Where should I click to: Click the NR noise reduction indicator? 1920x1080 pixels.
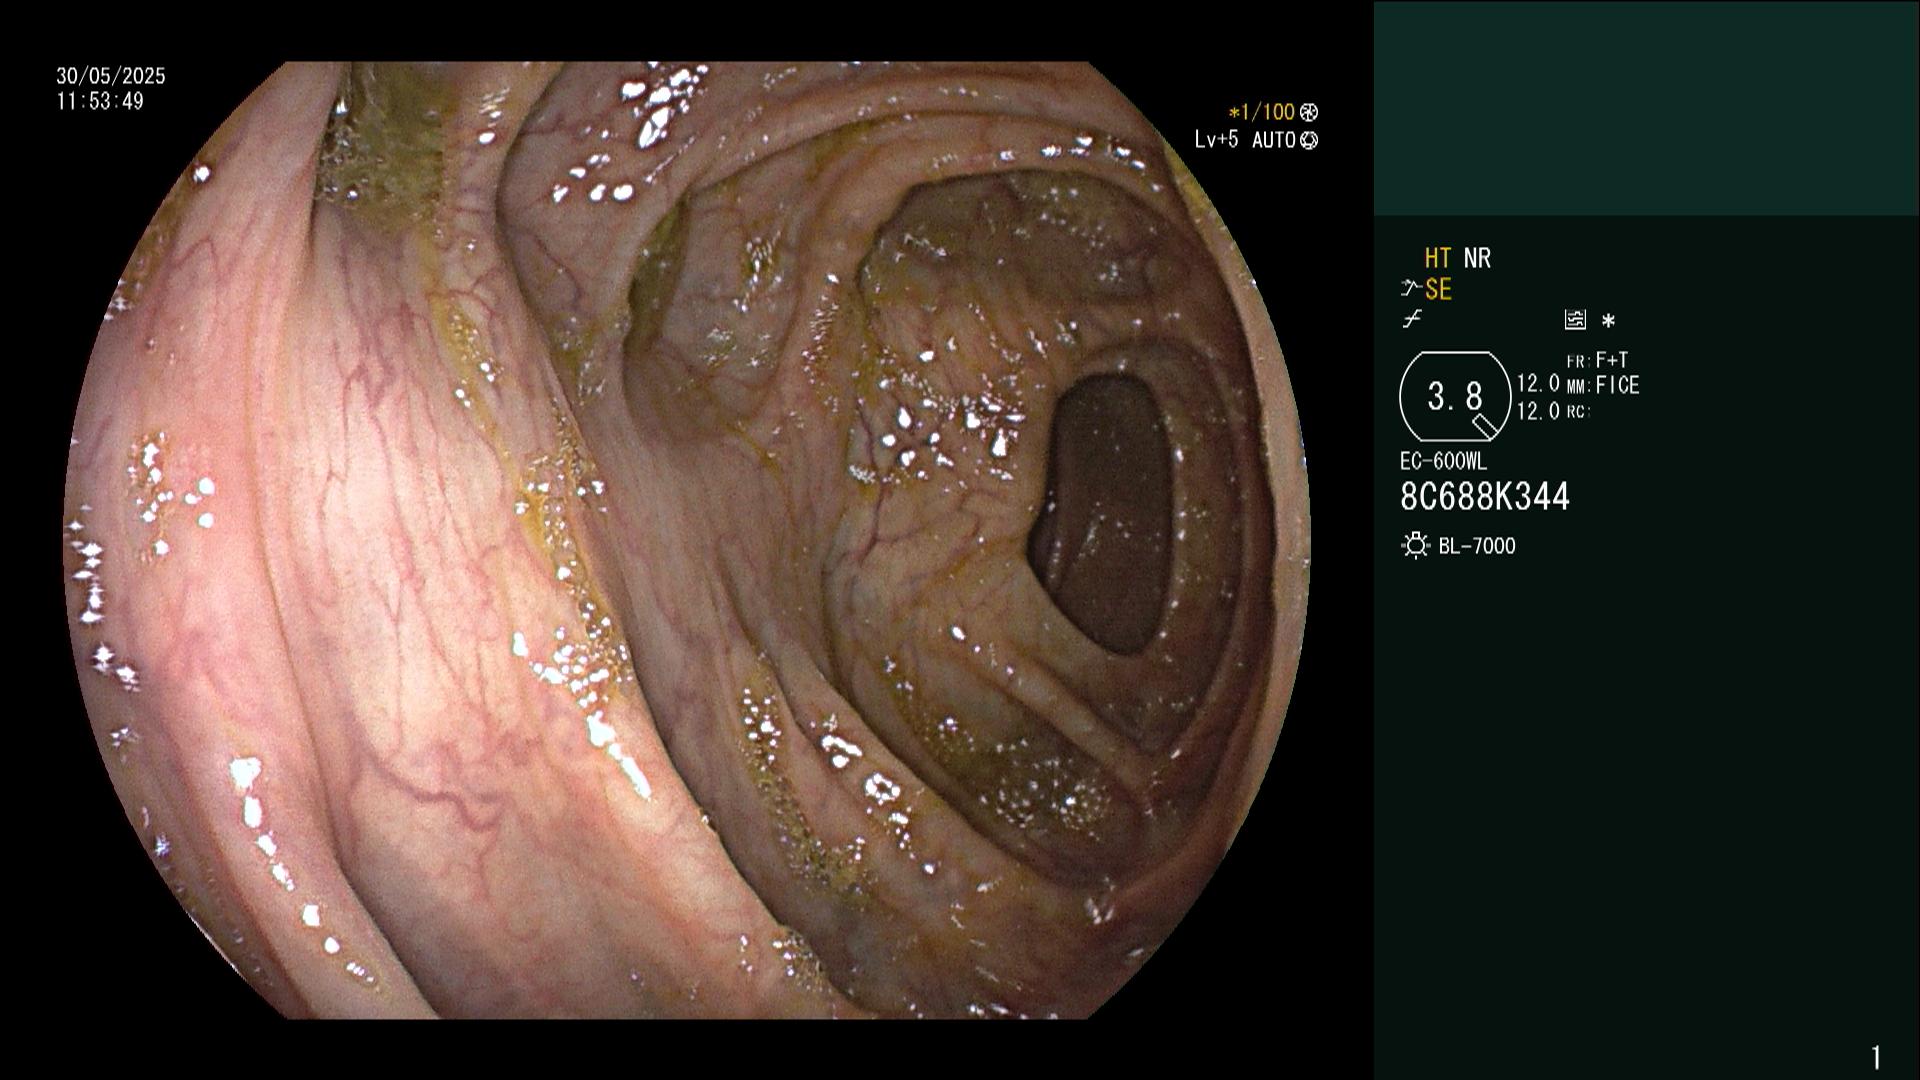click(1477, 259)
